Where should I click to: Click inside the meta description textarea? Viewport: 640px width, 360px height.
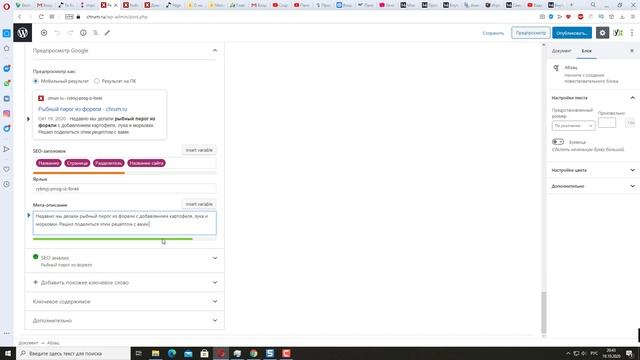(124, 223)
